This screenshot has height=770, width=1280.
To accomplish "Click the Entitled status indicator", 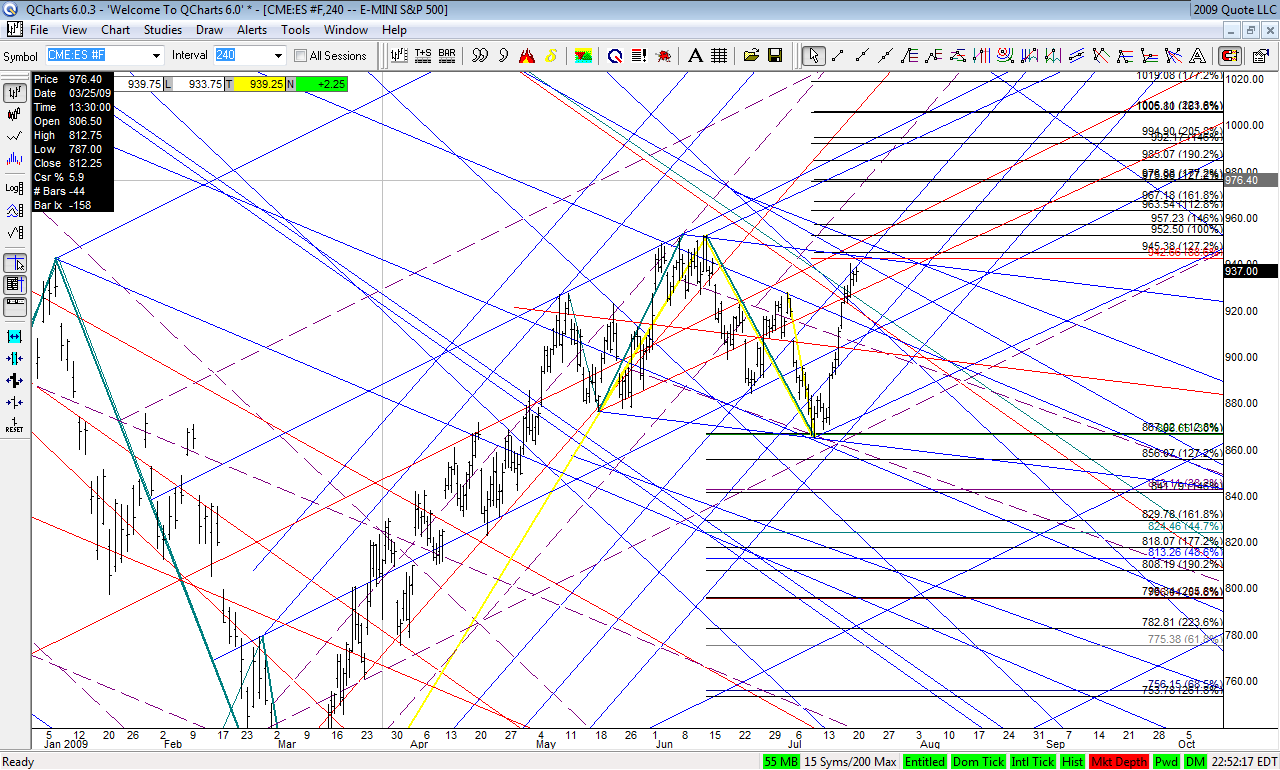I will 924,762.
